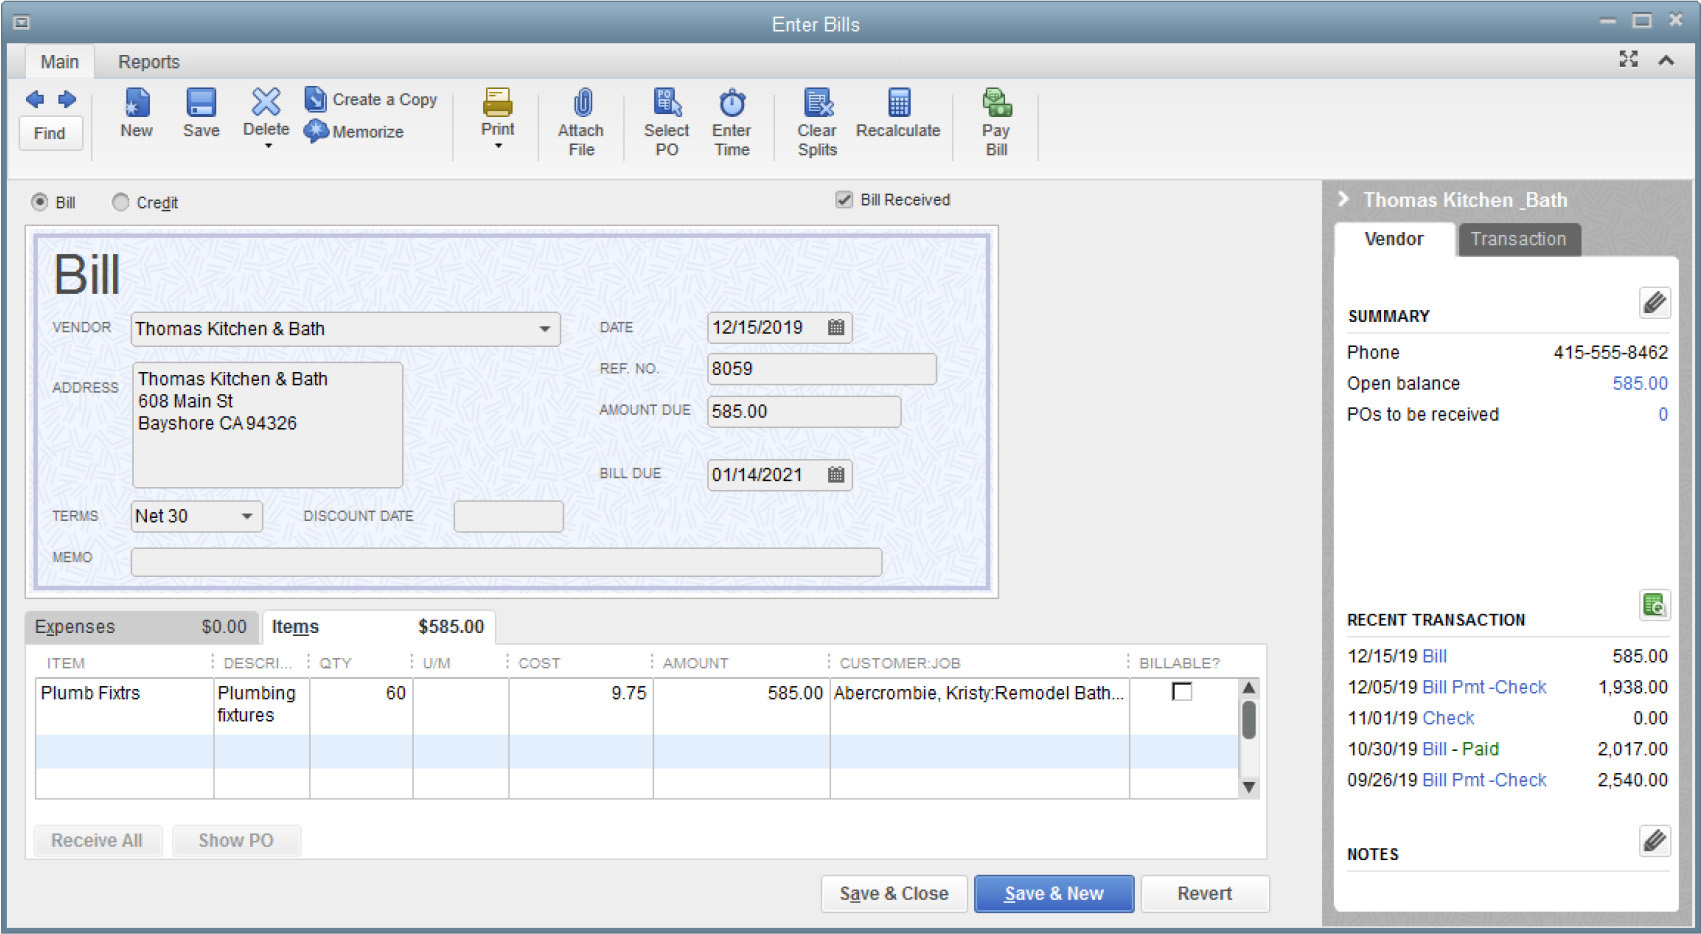Click the New bill icon
Image resolution: width=1701 pixels, height=934 pixels.
point(137,102)
